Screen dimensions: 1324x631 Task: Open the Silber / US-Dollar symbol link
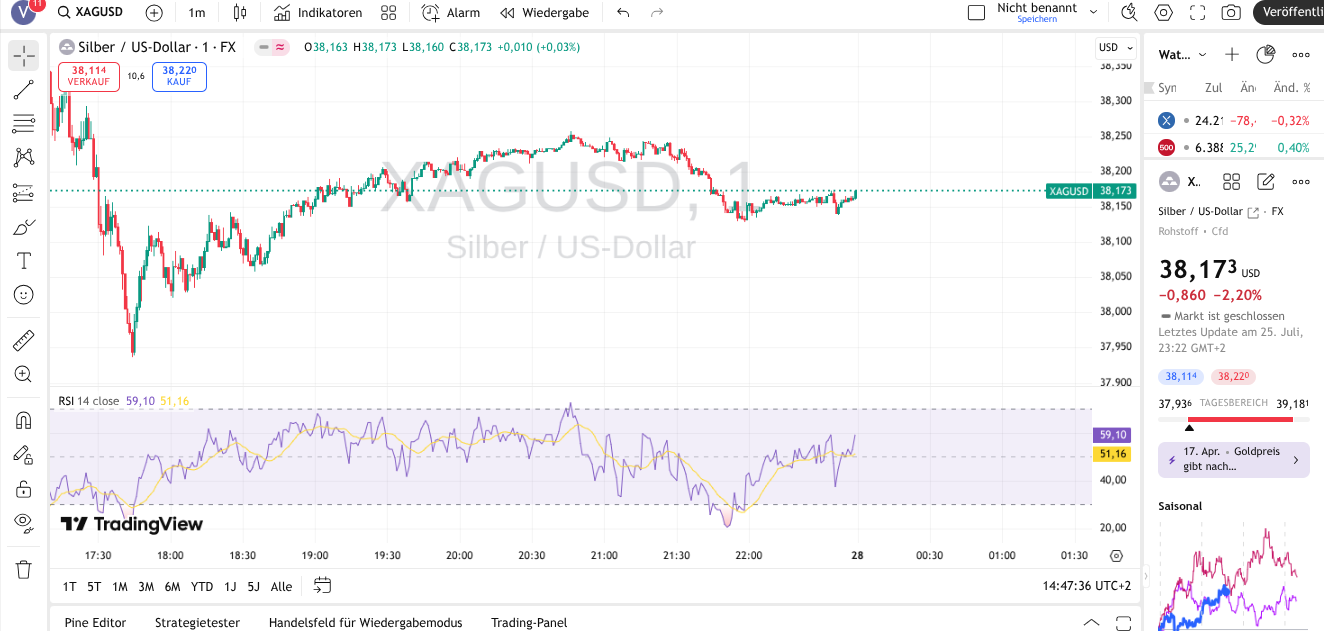(x=1207, y=212)
